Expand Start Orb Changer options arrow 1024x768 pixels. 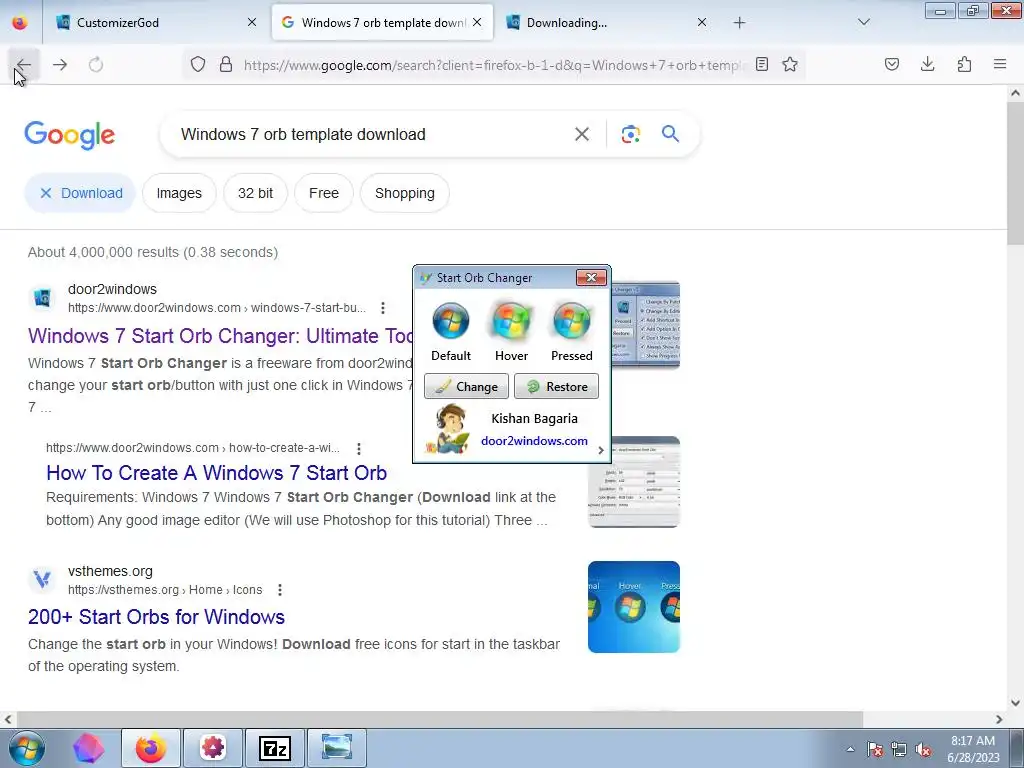(x=601, y=450)
